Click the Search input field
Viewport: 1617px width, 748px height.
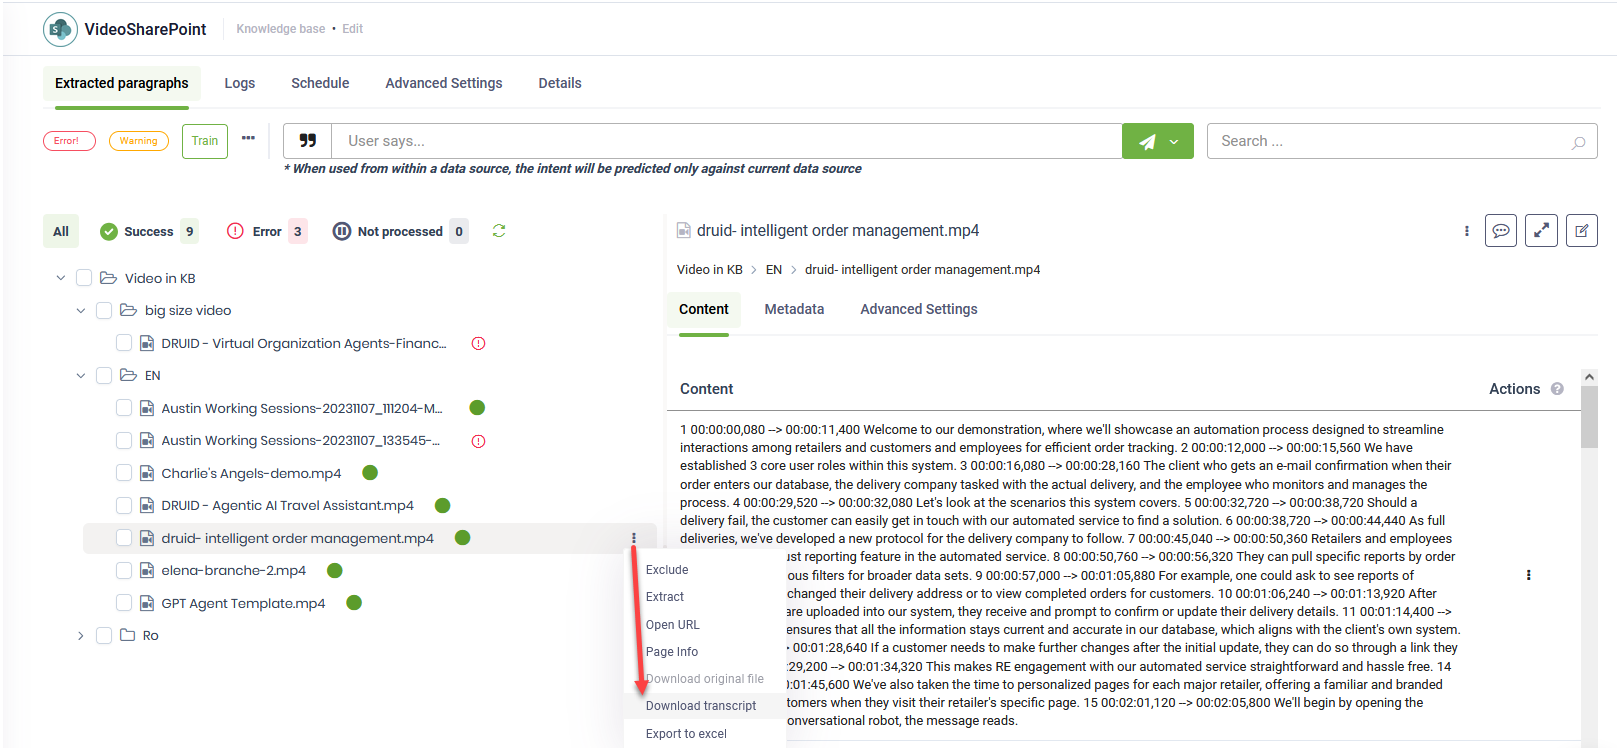tap(1390, 141)
